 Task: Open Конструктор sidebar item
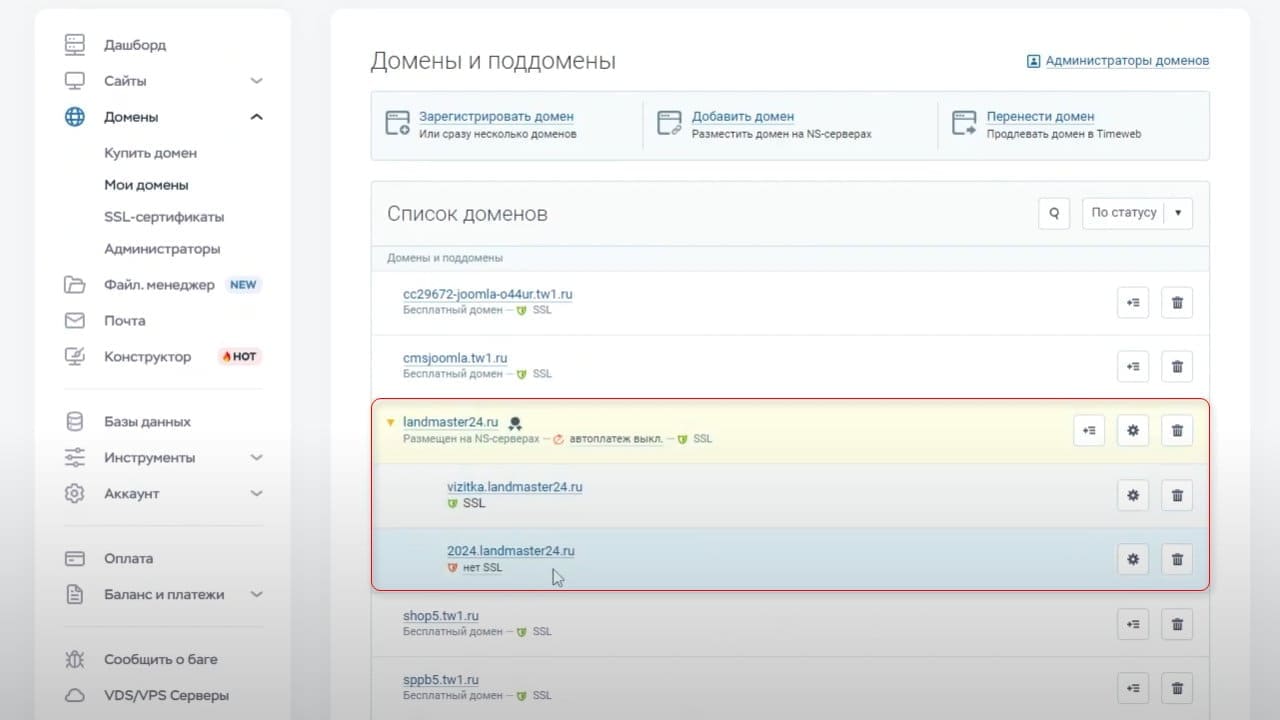(148, 357)
